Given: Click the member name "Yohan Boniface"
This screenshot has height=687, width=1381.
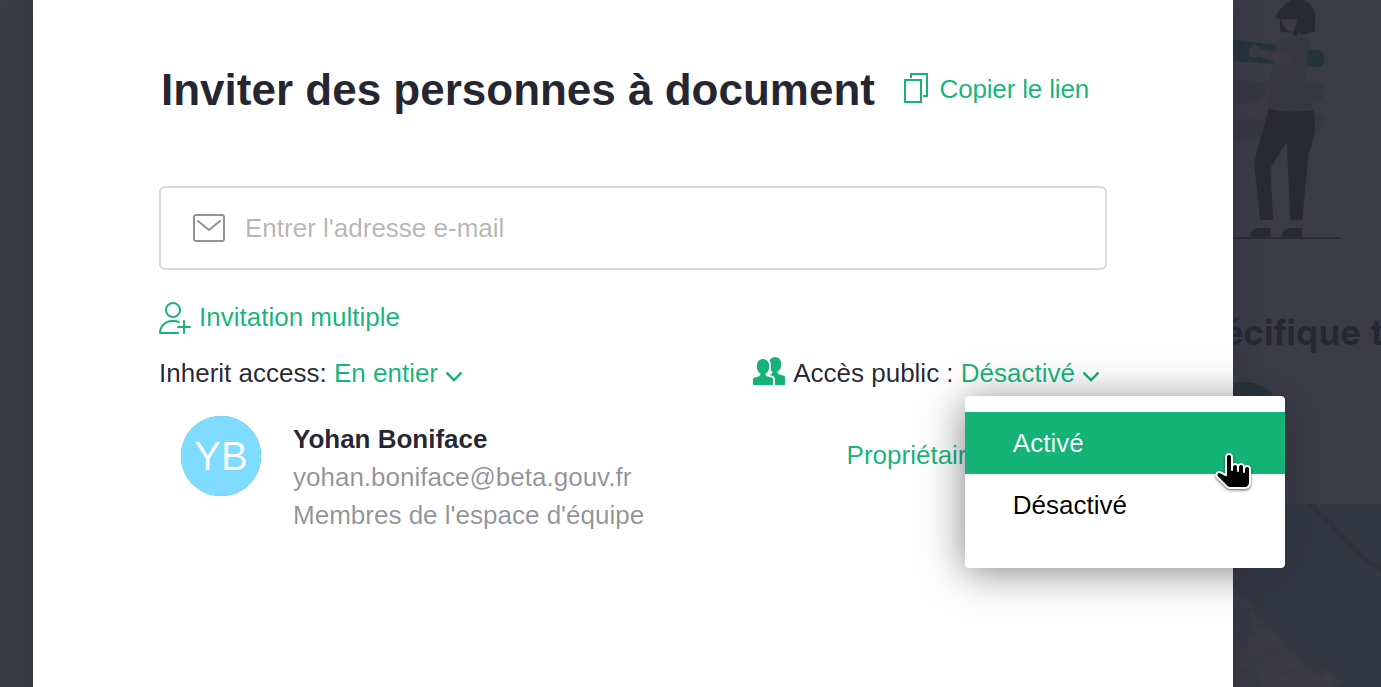Looking at the screenshot, I should [x=390, y=439].
